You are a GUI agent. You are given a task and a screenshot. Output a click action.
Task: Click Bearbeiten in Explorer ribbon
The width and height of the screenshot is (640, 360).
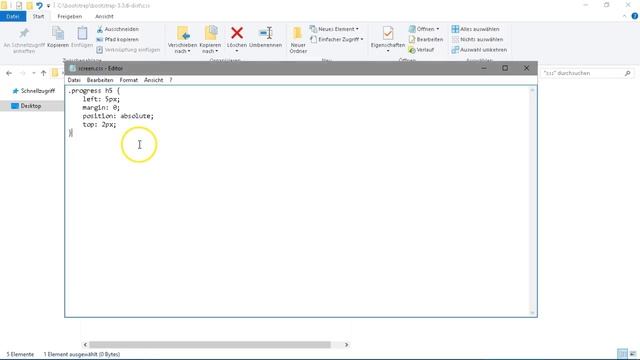click(x=426, y=39)
